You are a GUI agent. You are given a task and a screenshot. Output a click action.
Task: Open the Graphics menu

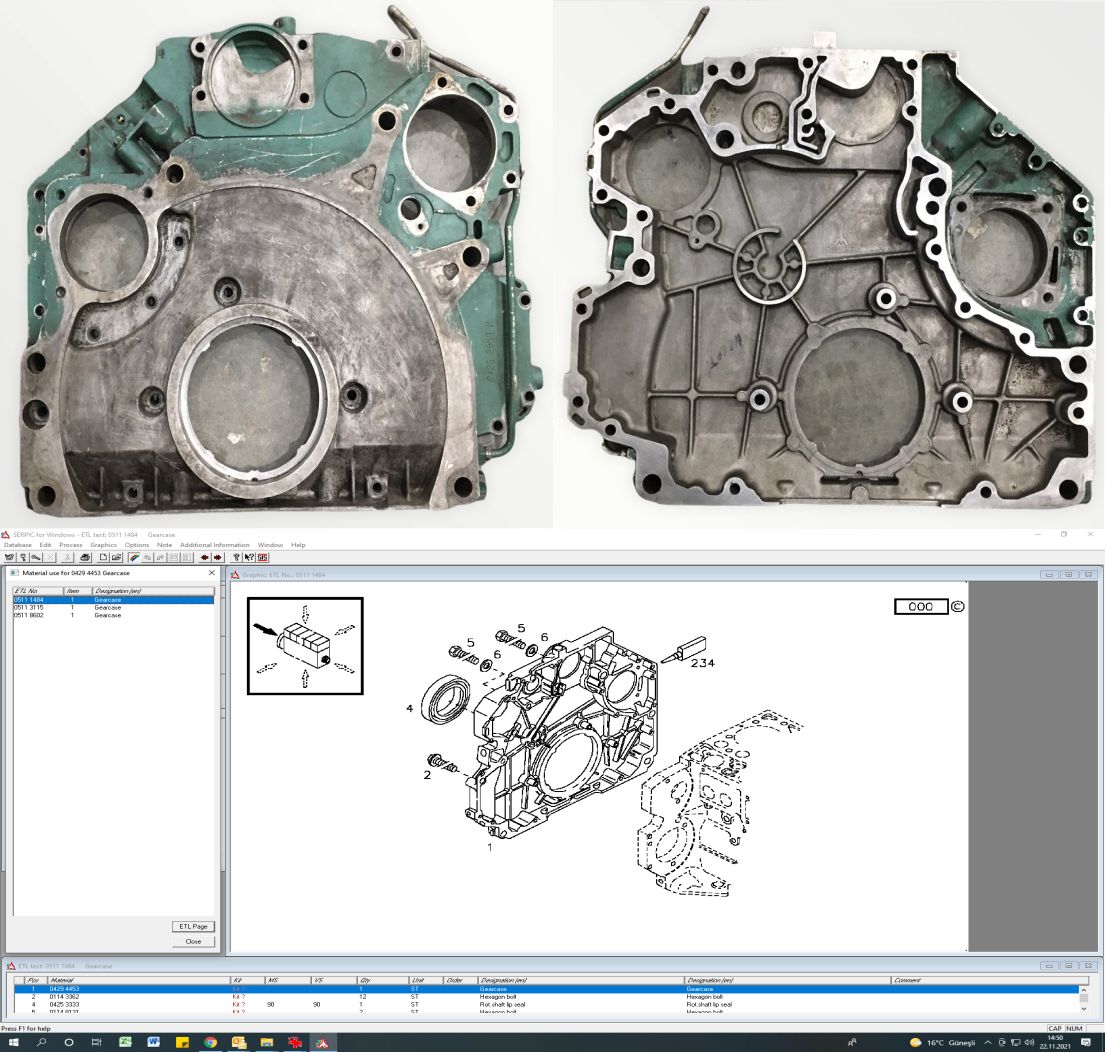pyautogui.click(x=103, y=545)
